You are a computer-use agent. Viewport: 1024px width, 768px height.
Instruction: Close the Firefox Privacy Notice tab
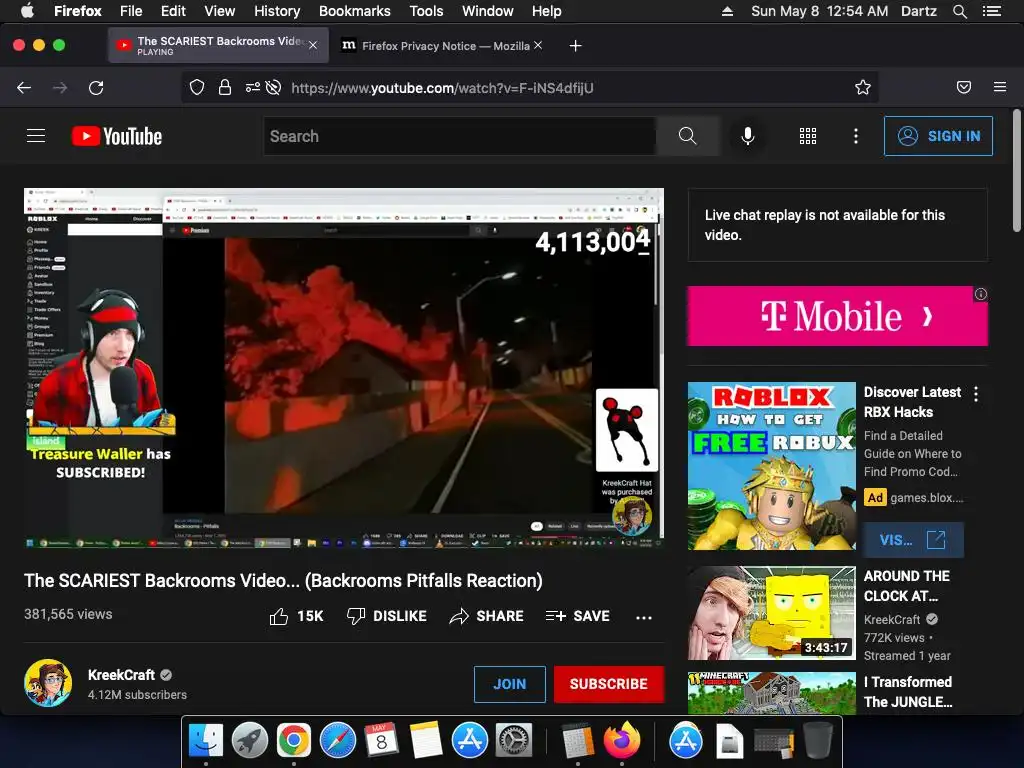(537, 45)
